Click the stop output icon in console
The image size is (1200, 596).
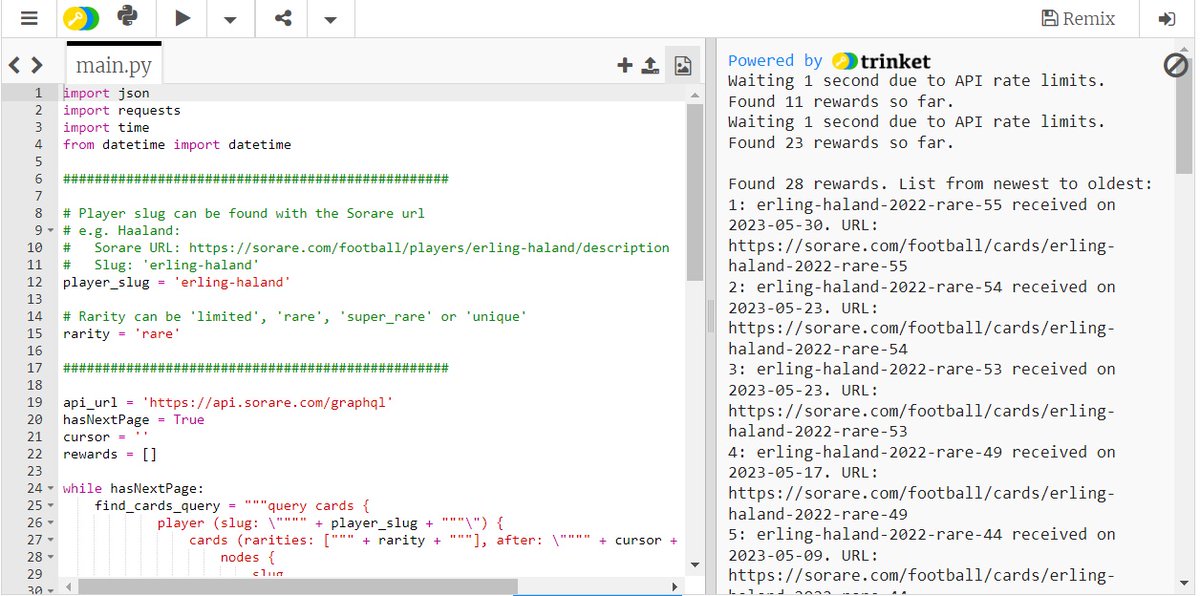1175,65
